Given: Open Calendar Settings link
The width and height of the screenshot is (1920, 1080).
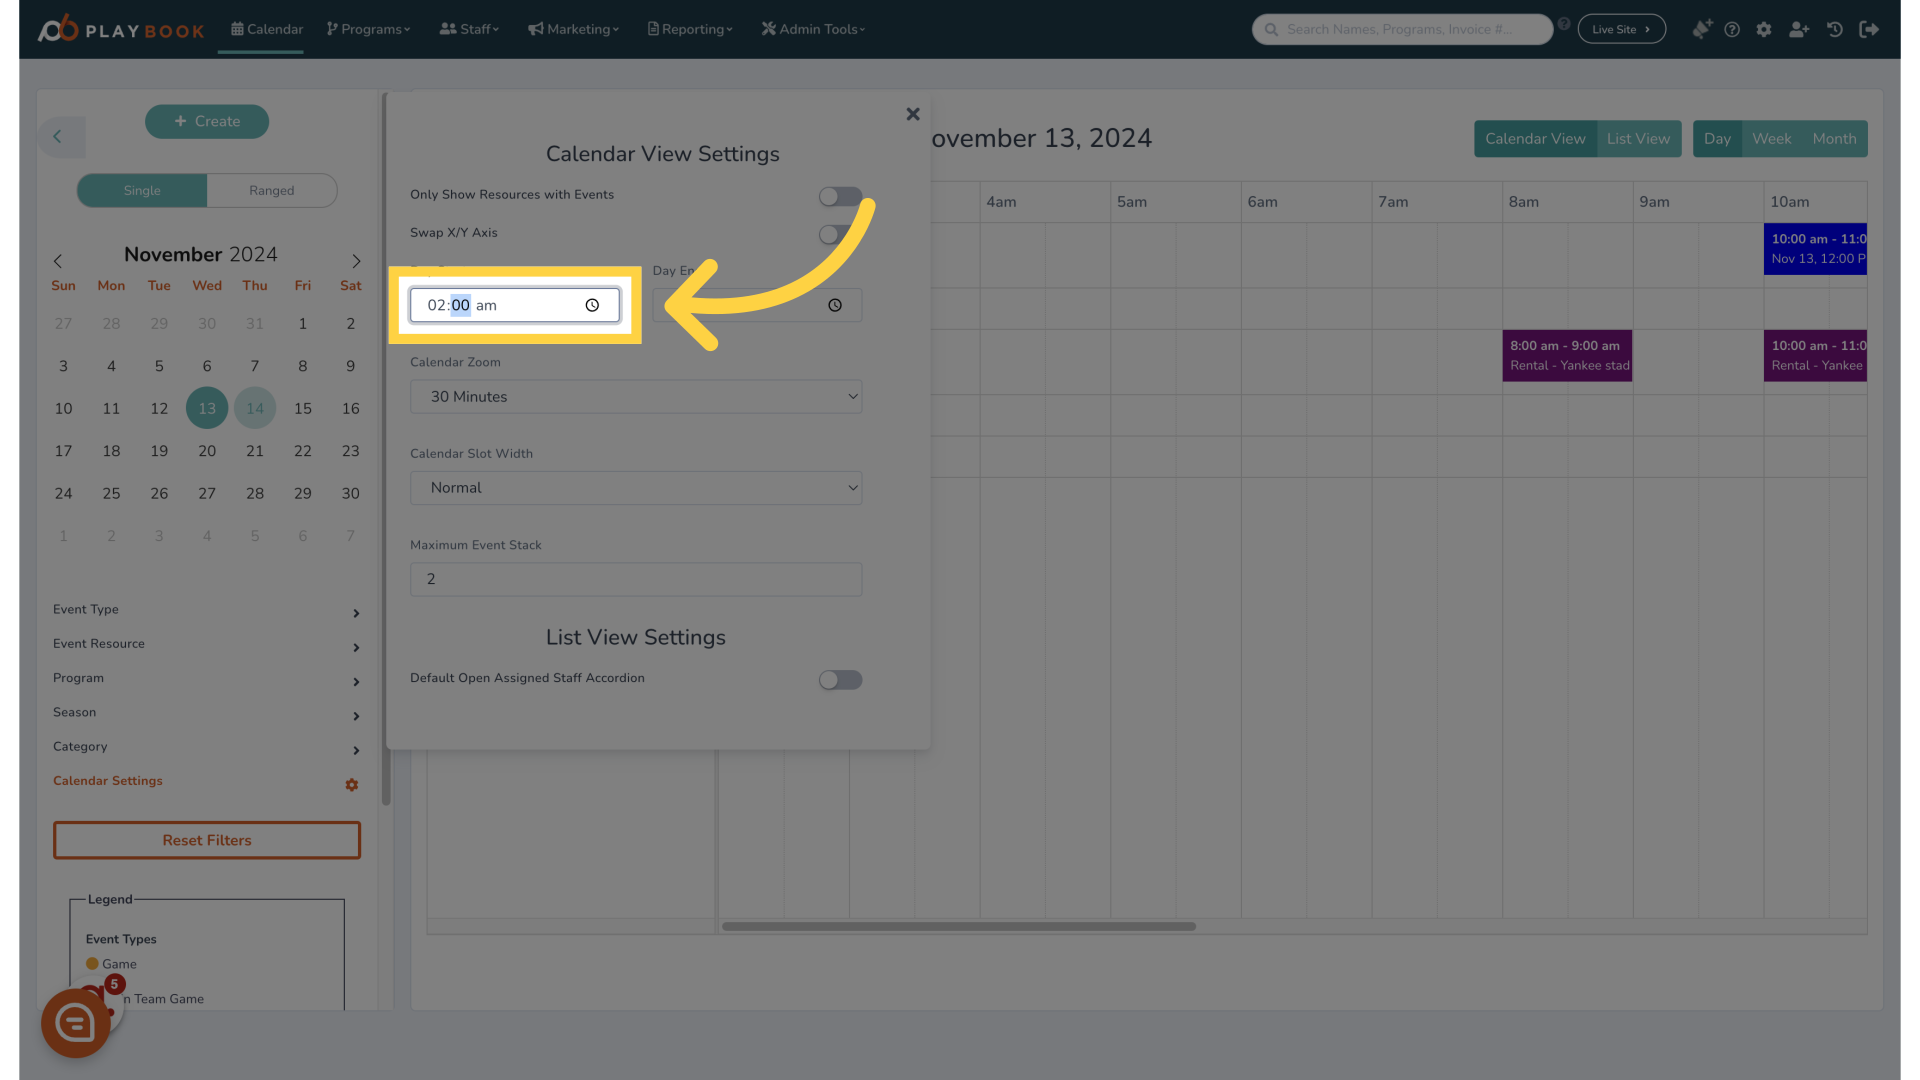Looking at the screenshot, I should [108, 781].
